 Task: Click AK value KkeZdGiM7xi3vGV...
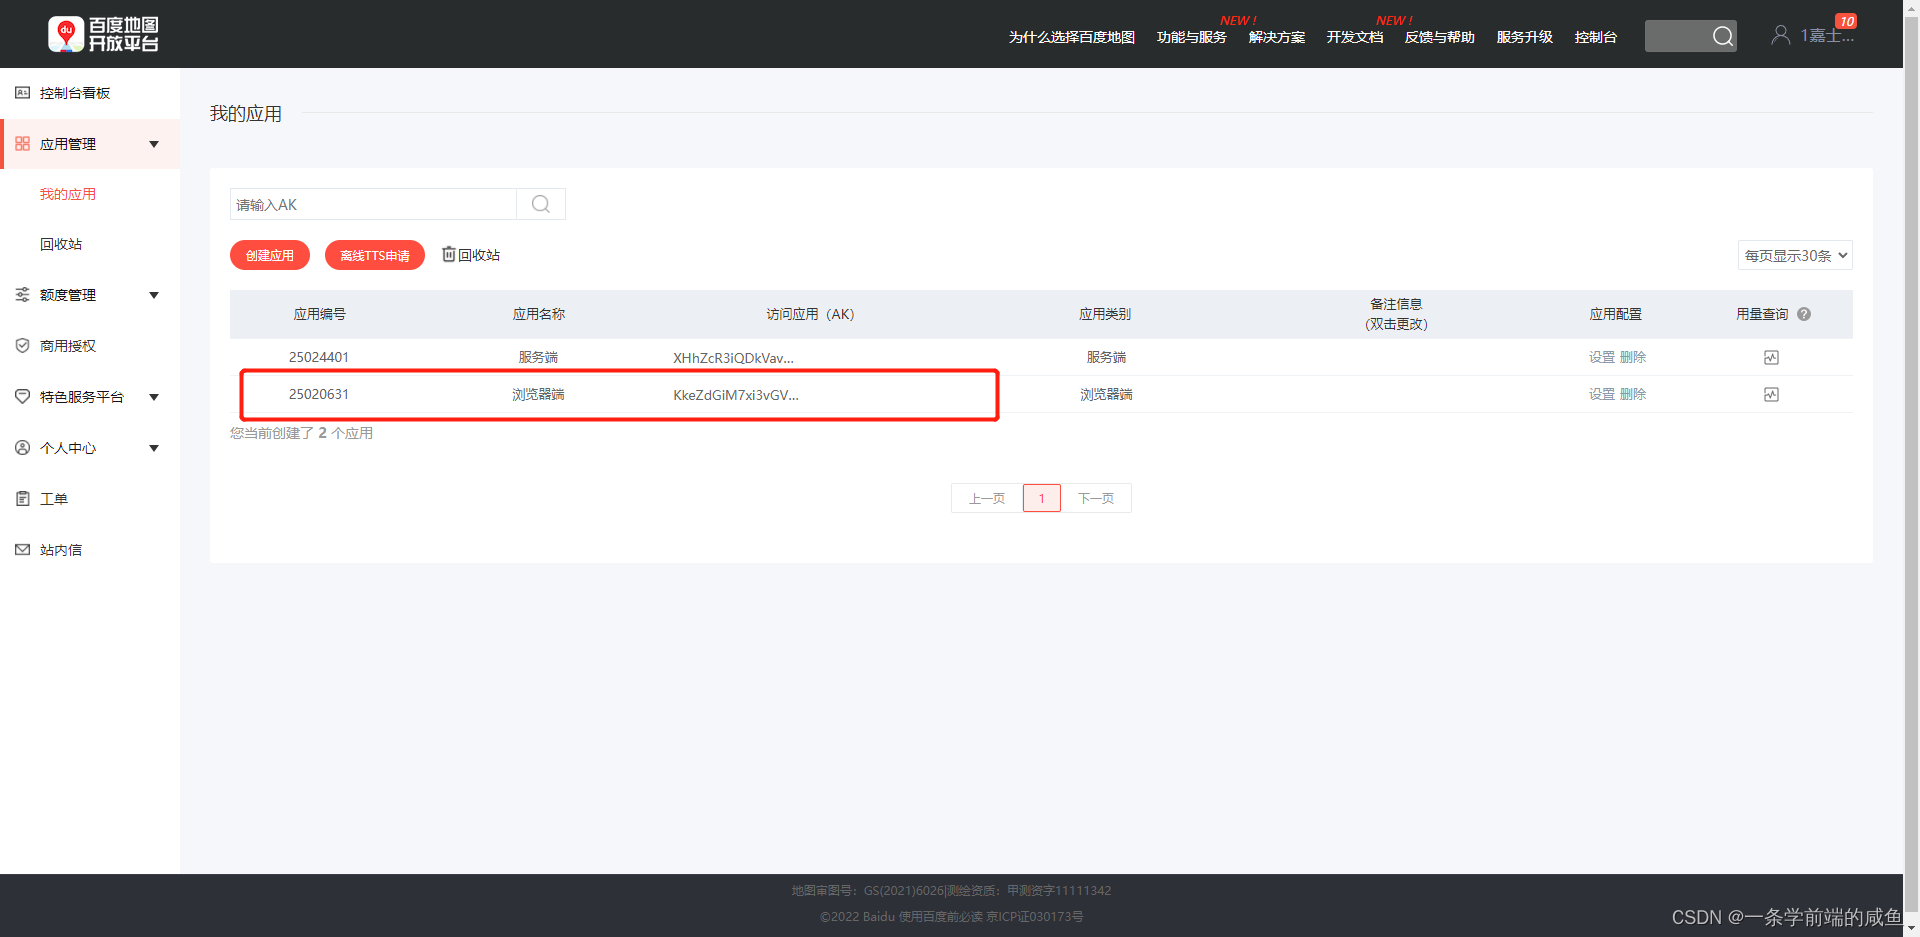[736, 395]
